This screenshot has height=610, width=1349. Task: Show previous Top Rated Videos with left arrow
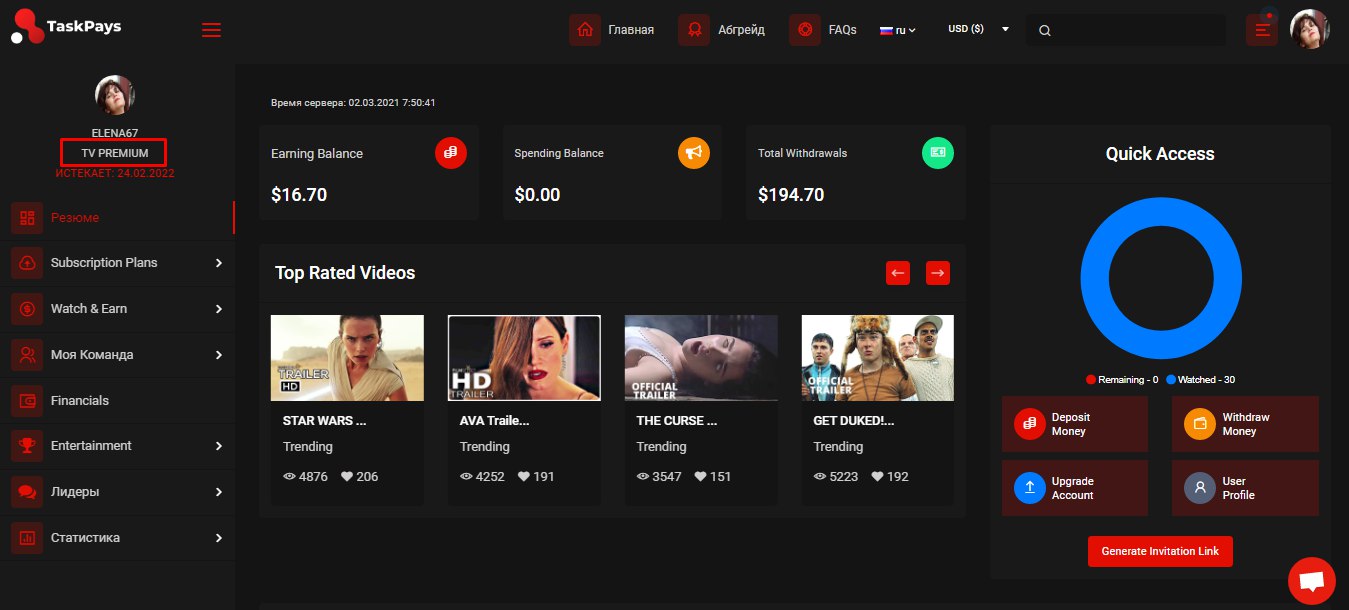(x=898, y=272)
